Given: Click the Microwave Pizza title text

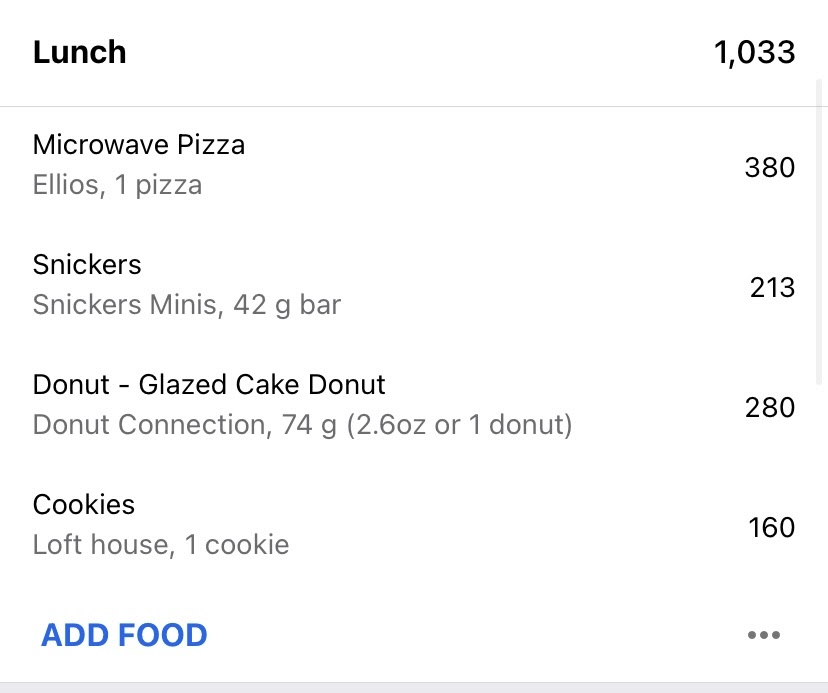Looking at the screenshot, I should coord(139,145).
